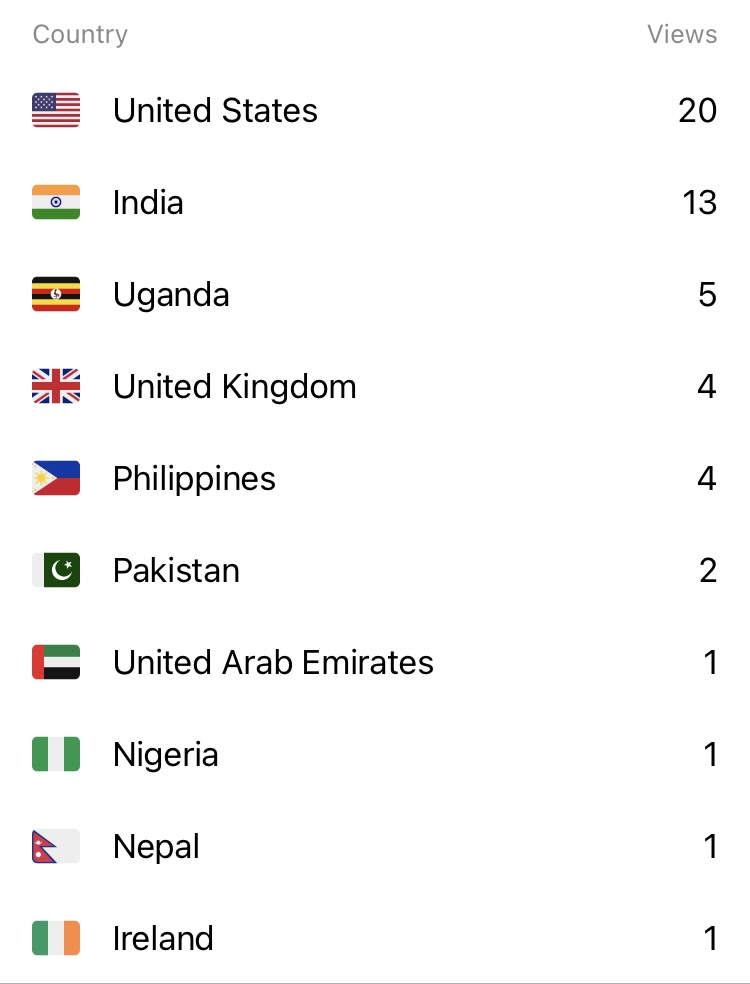The width and height of the screenshot is (750, 984).
Task: Select the United Kingdom country name
Action: coord(234,386)
